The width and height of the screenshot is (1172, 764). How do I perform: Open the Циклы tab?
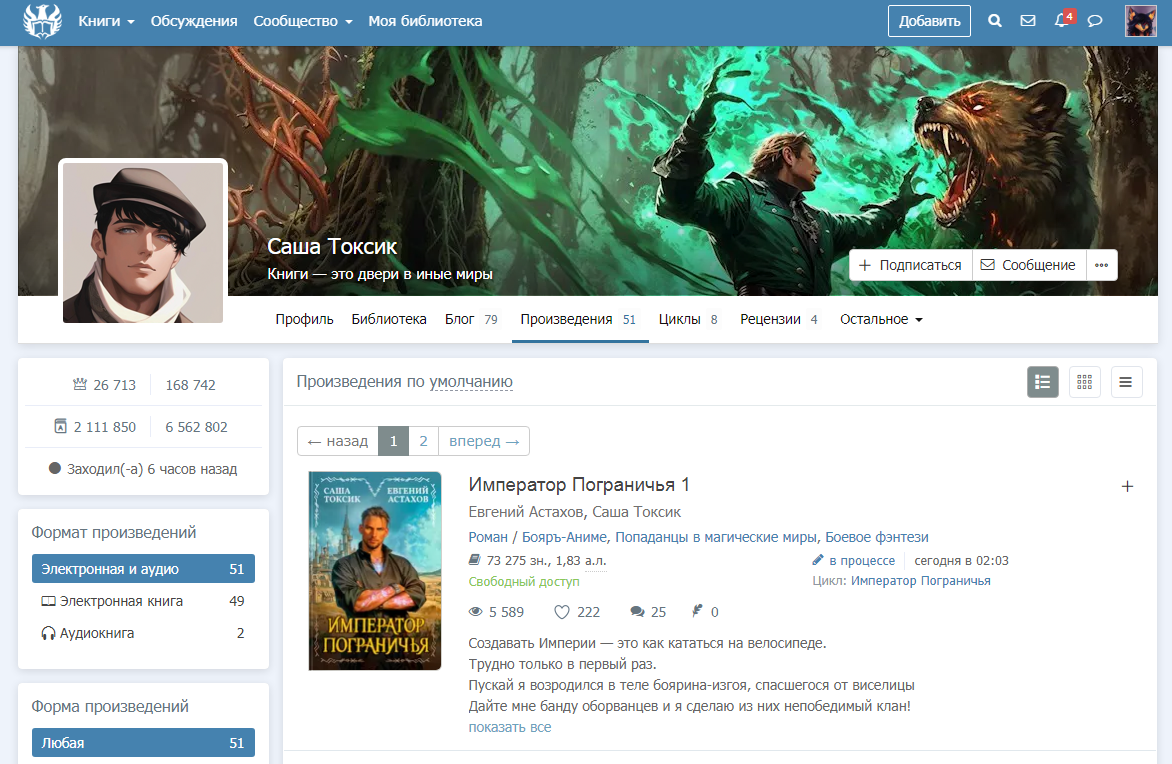[x=688, y=320]
